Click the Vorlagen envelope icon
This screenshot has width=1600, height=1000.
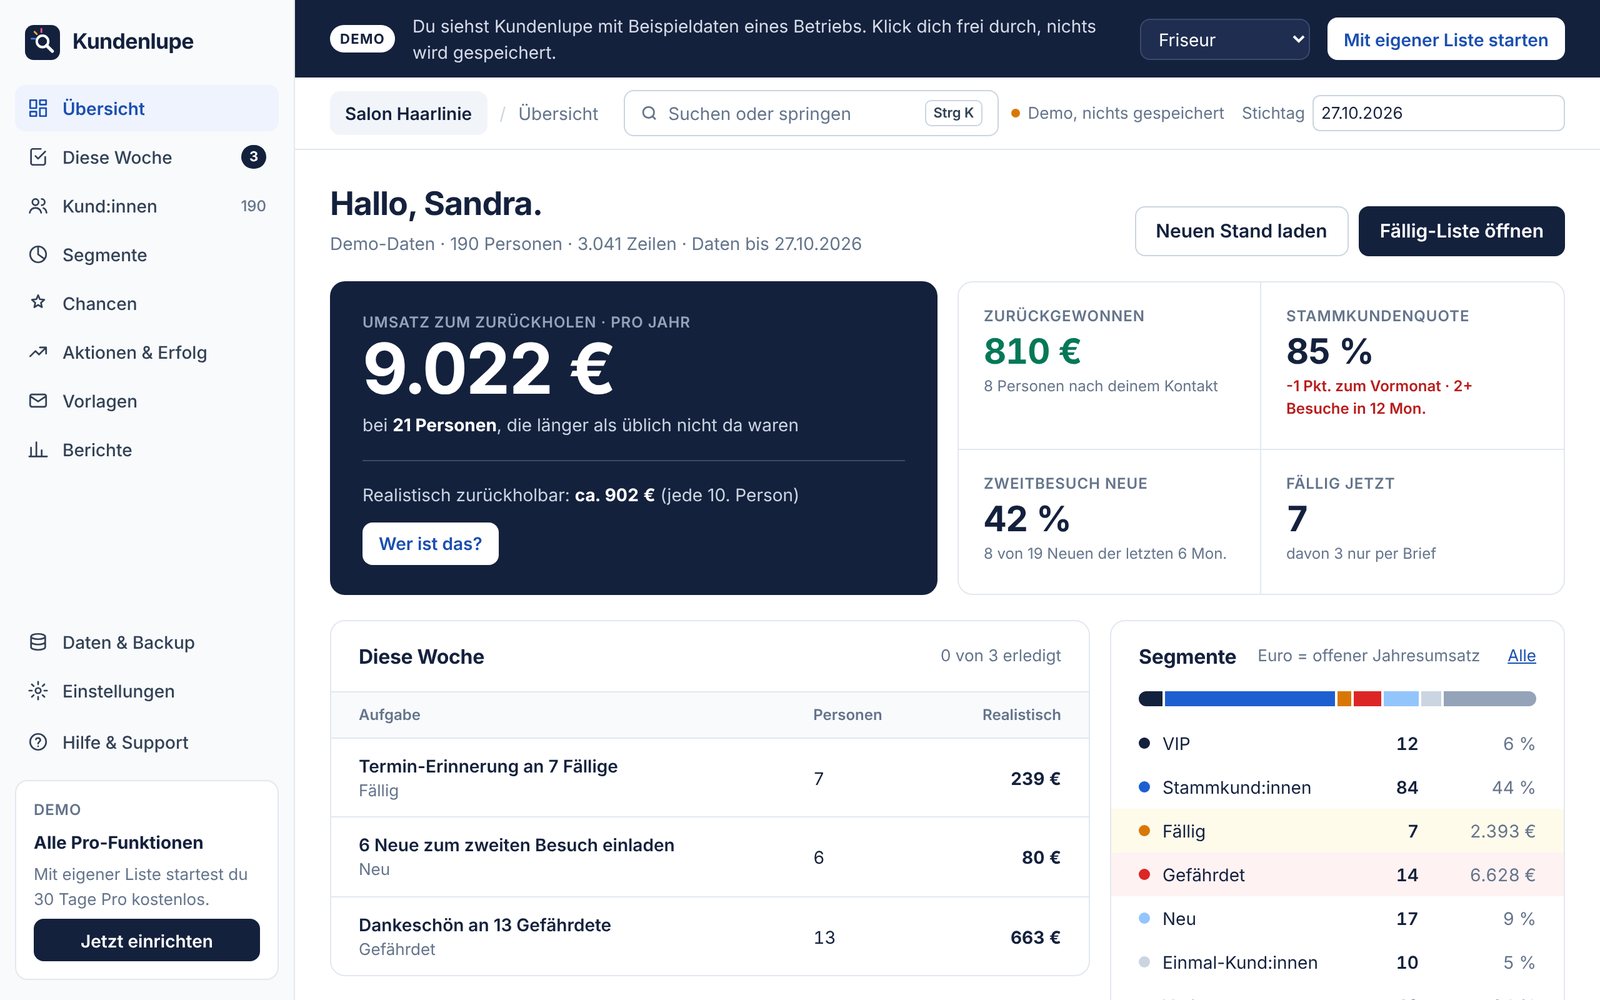click(x=38, y=401)
